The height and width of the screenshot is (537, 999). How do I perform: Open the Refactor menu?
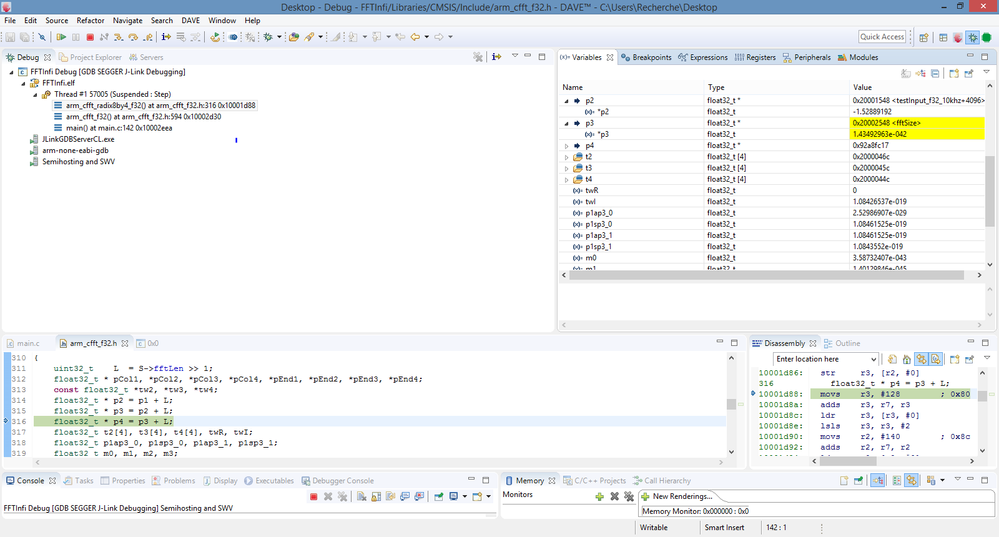coord(90,20)
